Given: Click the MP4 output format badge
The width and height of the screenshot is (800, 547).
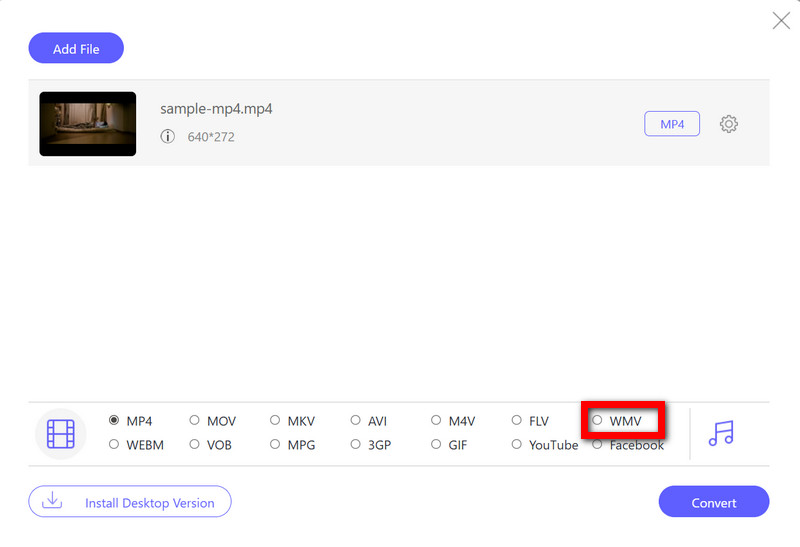Looking at the screenshot, I should tap(671, 124).
